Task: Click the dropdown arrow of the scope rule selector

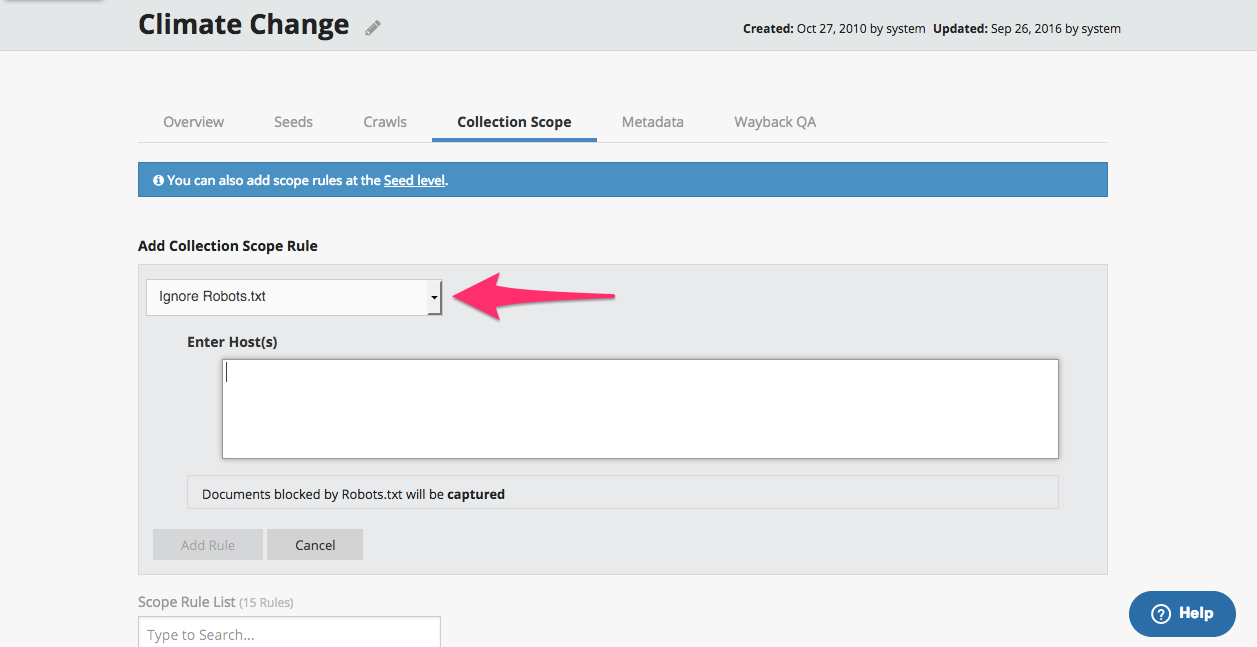Action: click(434, 297)
